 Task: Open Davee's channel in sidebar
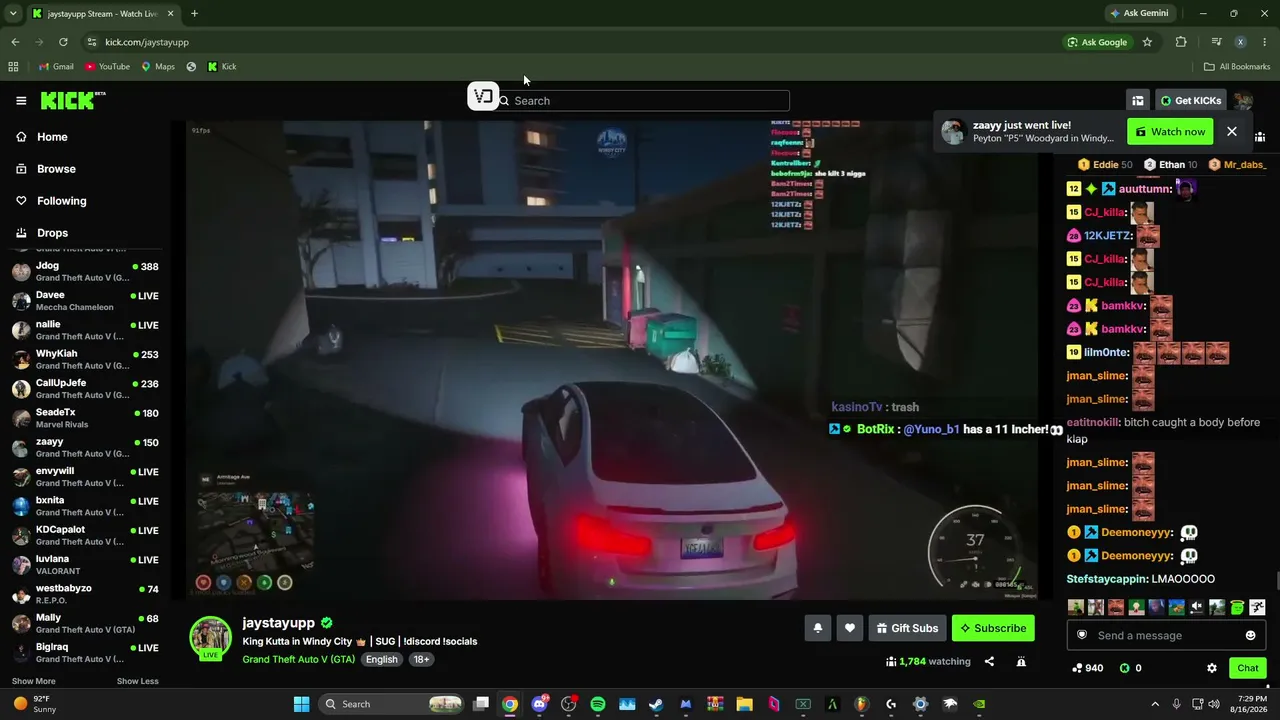point(85,301)
